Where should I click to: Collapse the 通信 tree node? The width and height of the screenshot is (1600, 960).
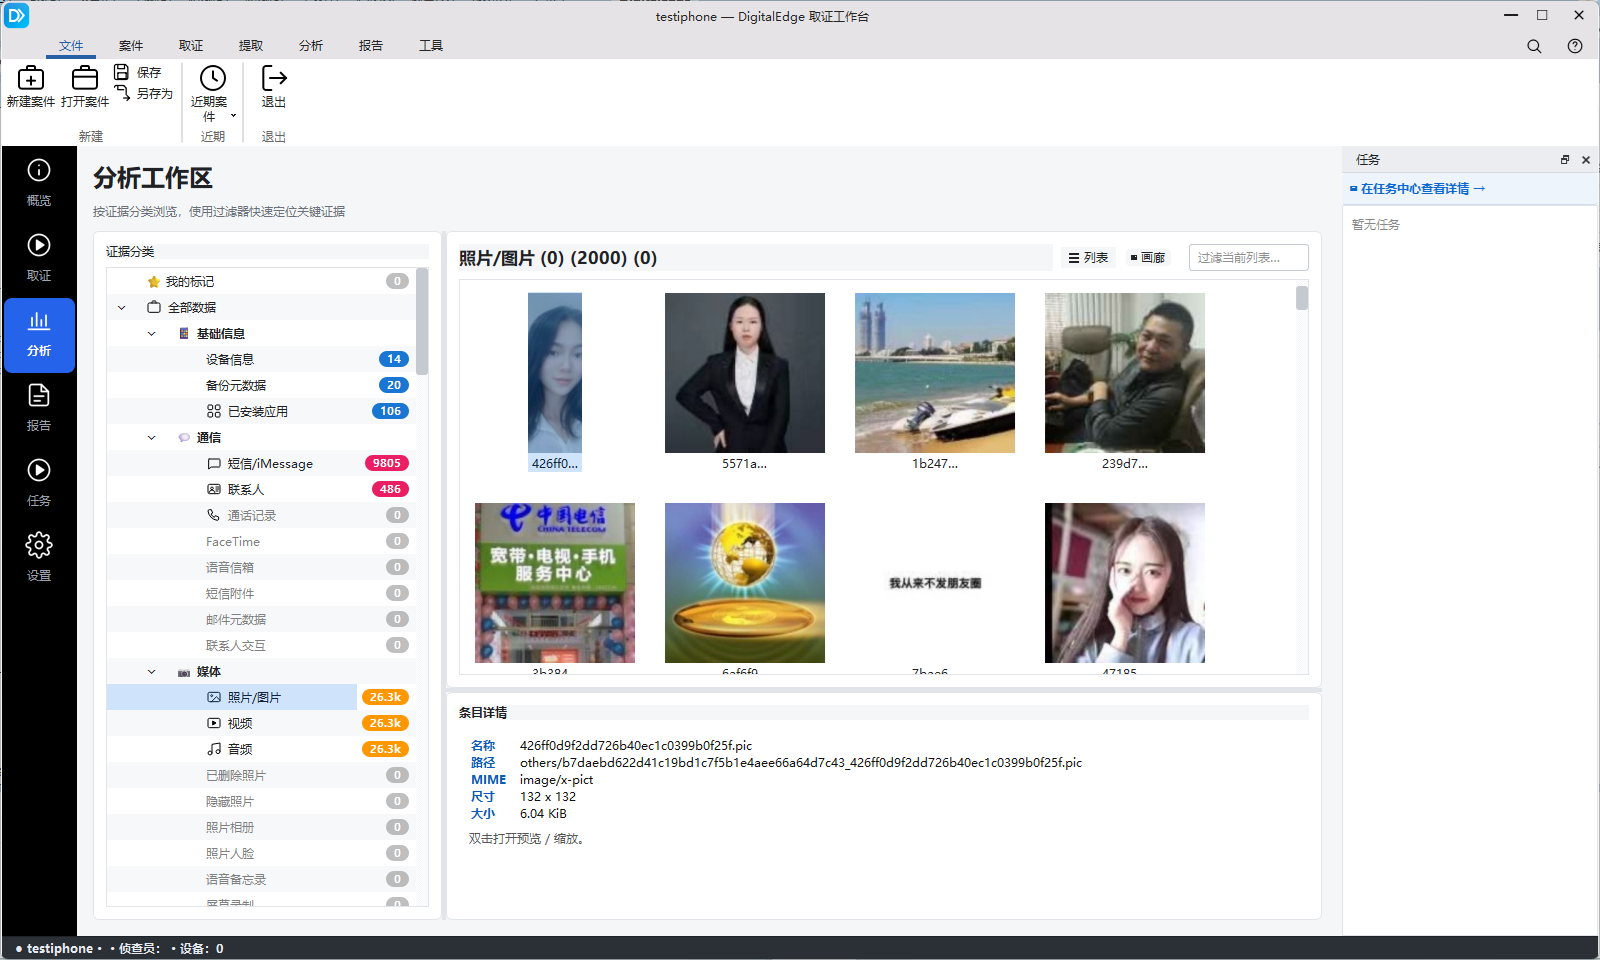[x=152, y=438]
